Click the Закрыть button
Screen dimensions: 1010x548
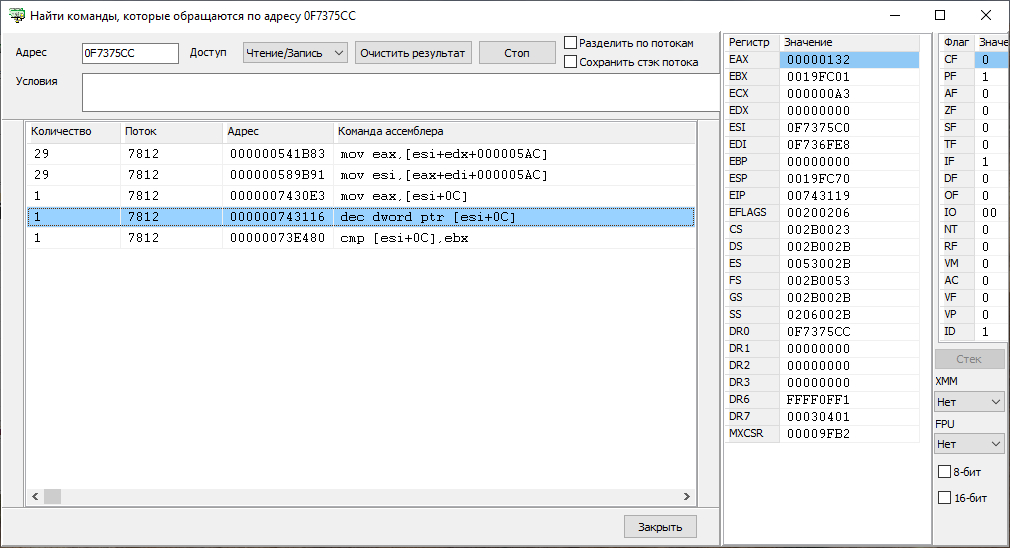[x=660, y=527]
